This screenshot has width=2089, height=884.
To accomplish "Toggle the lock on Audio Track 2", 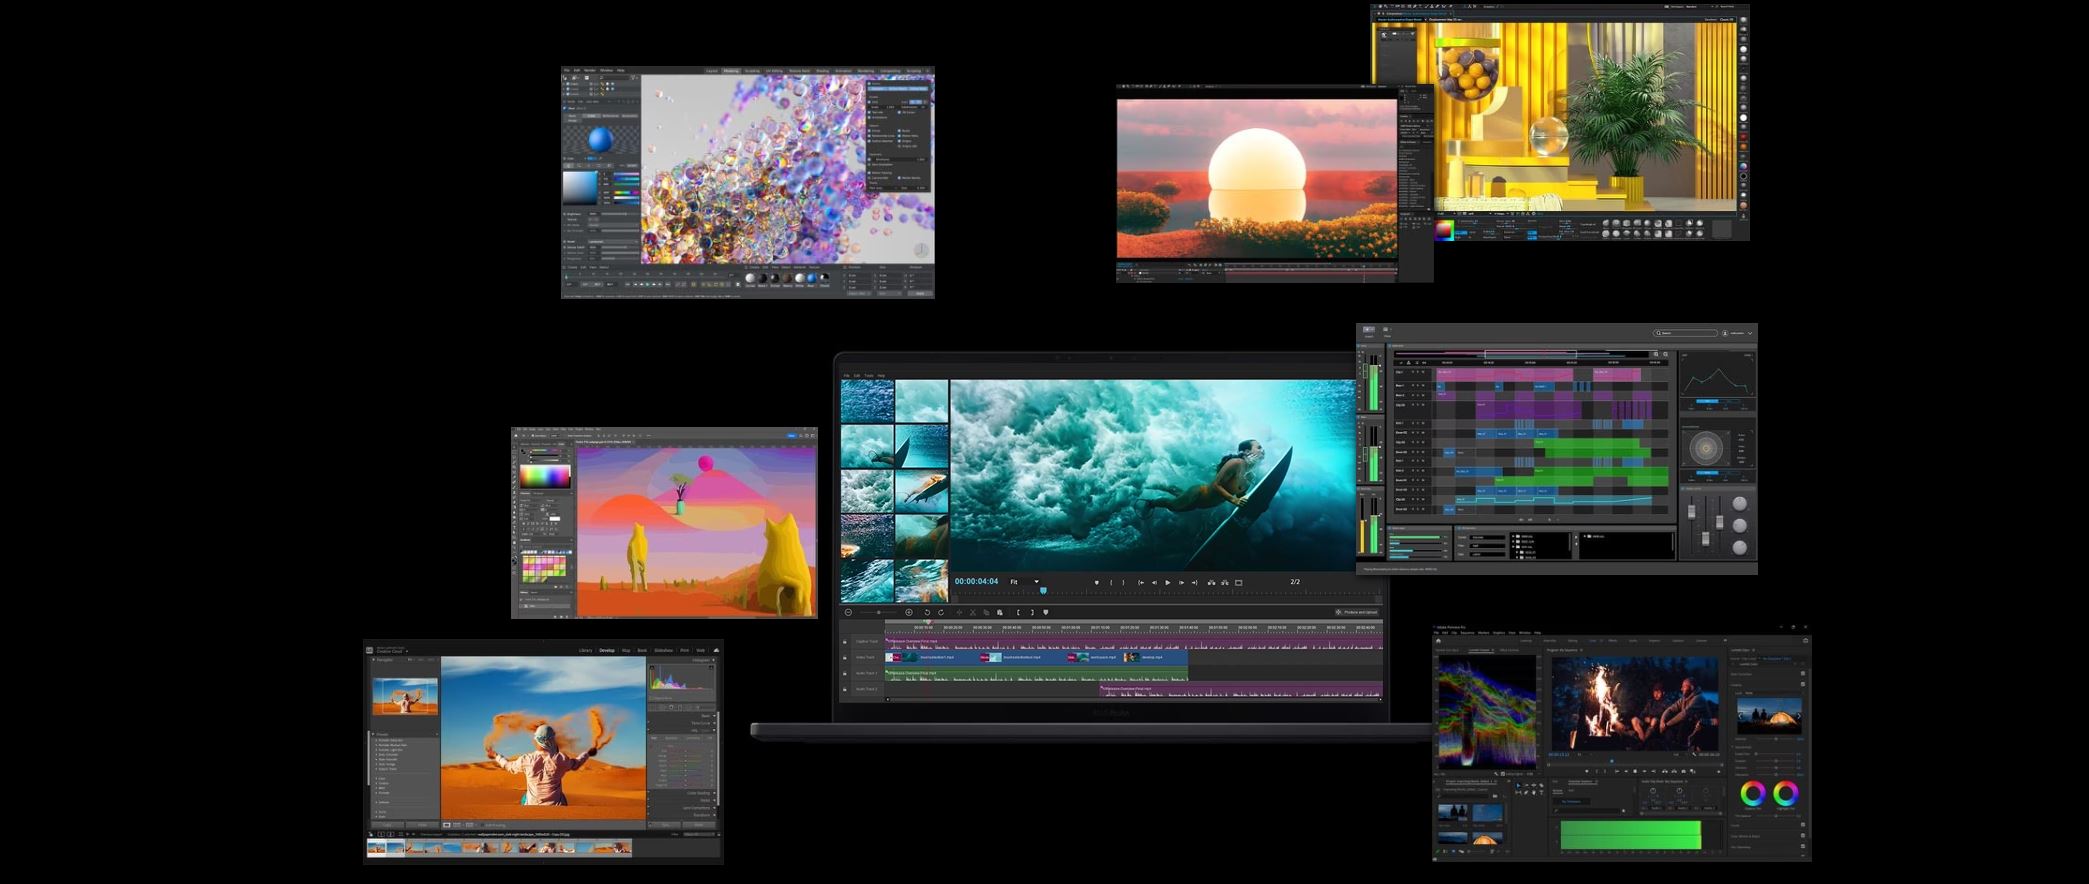I will (845, 689).
